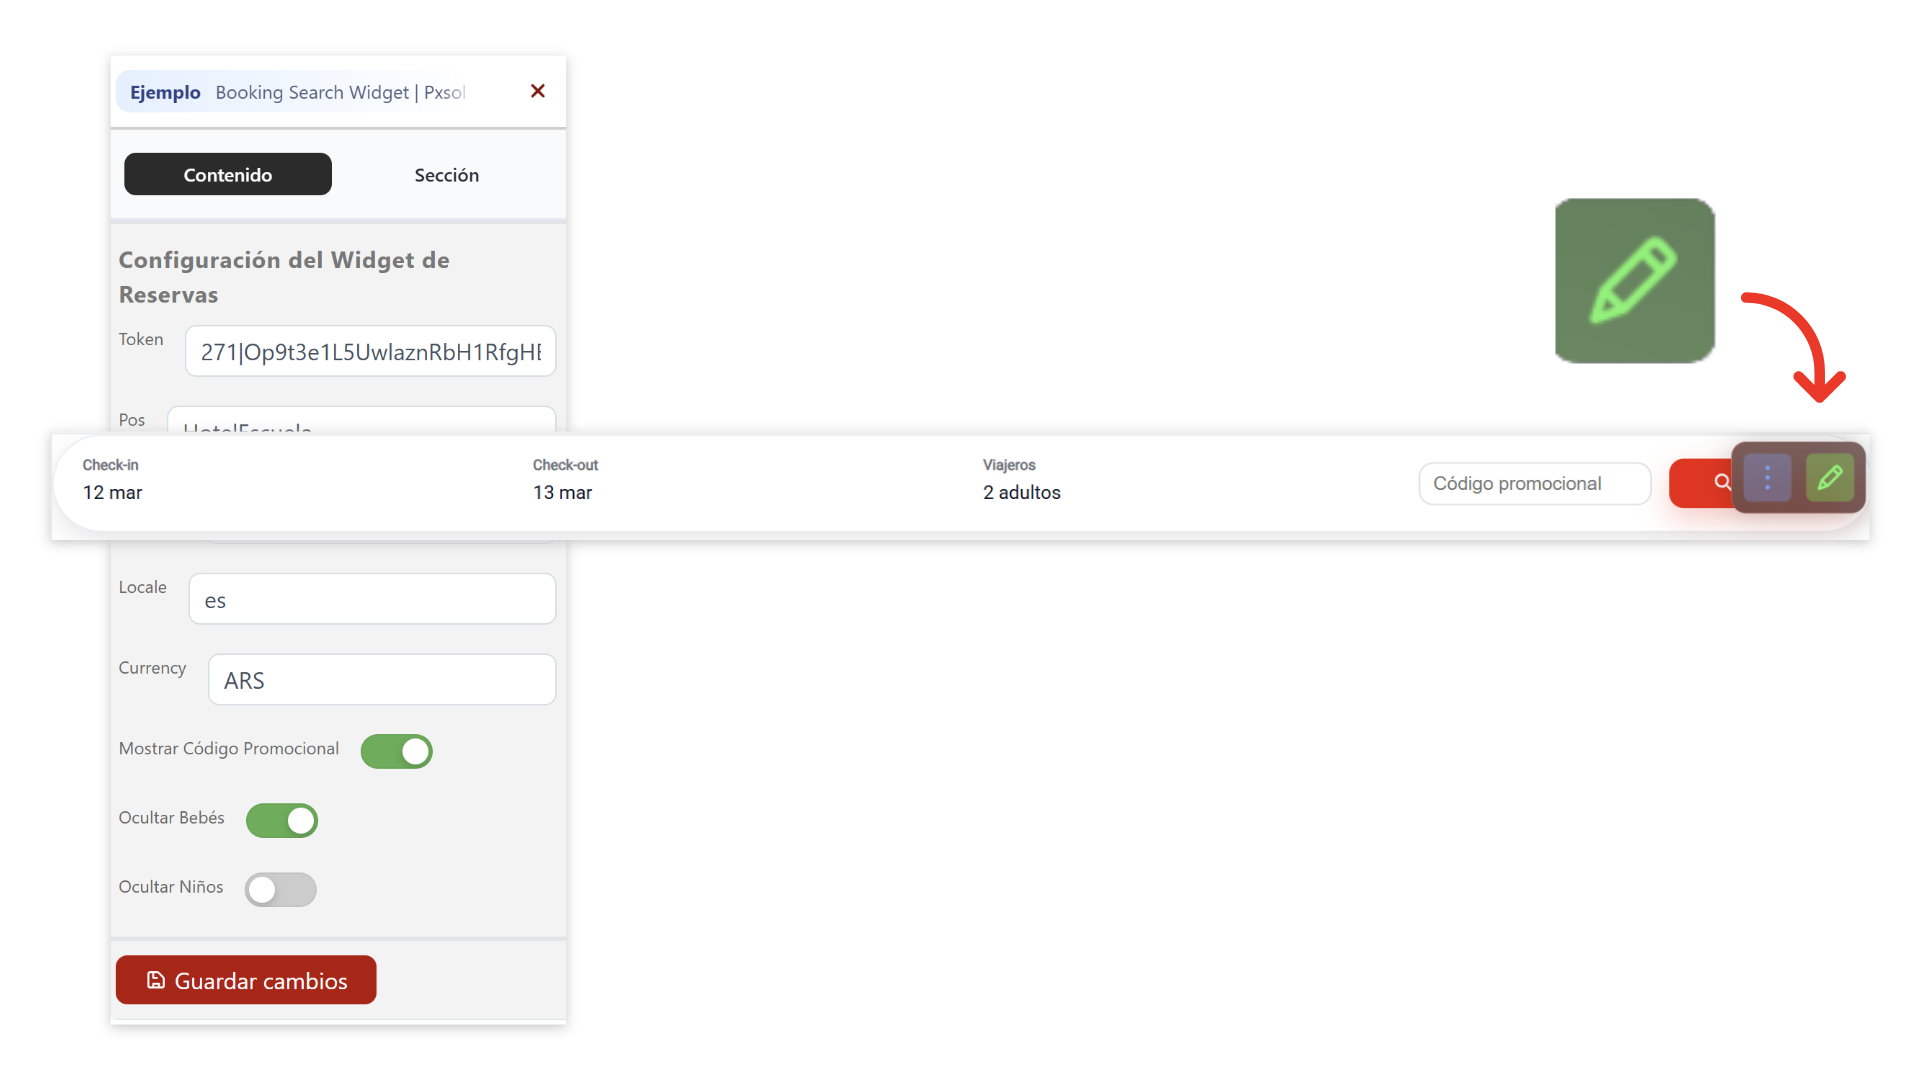Click the Código promocional input field
The width and height of the screenshot is (1920, 1080).
[x=1533, y=484]
